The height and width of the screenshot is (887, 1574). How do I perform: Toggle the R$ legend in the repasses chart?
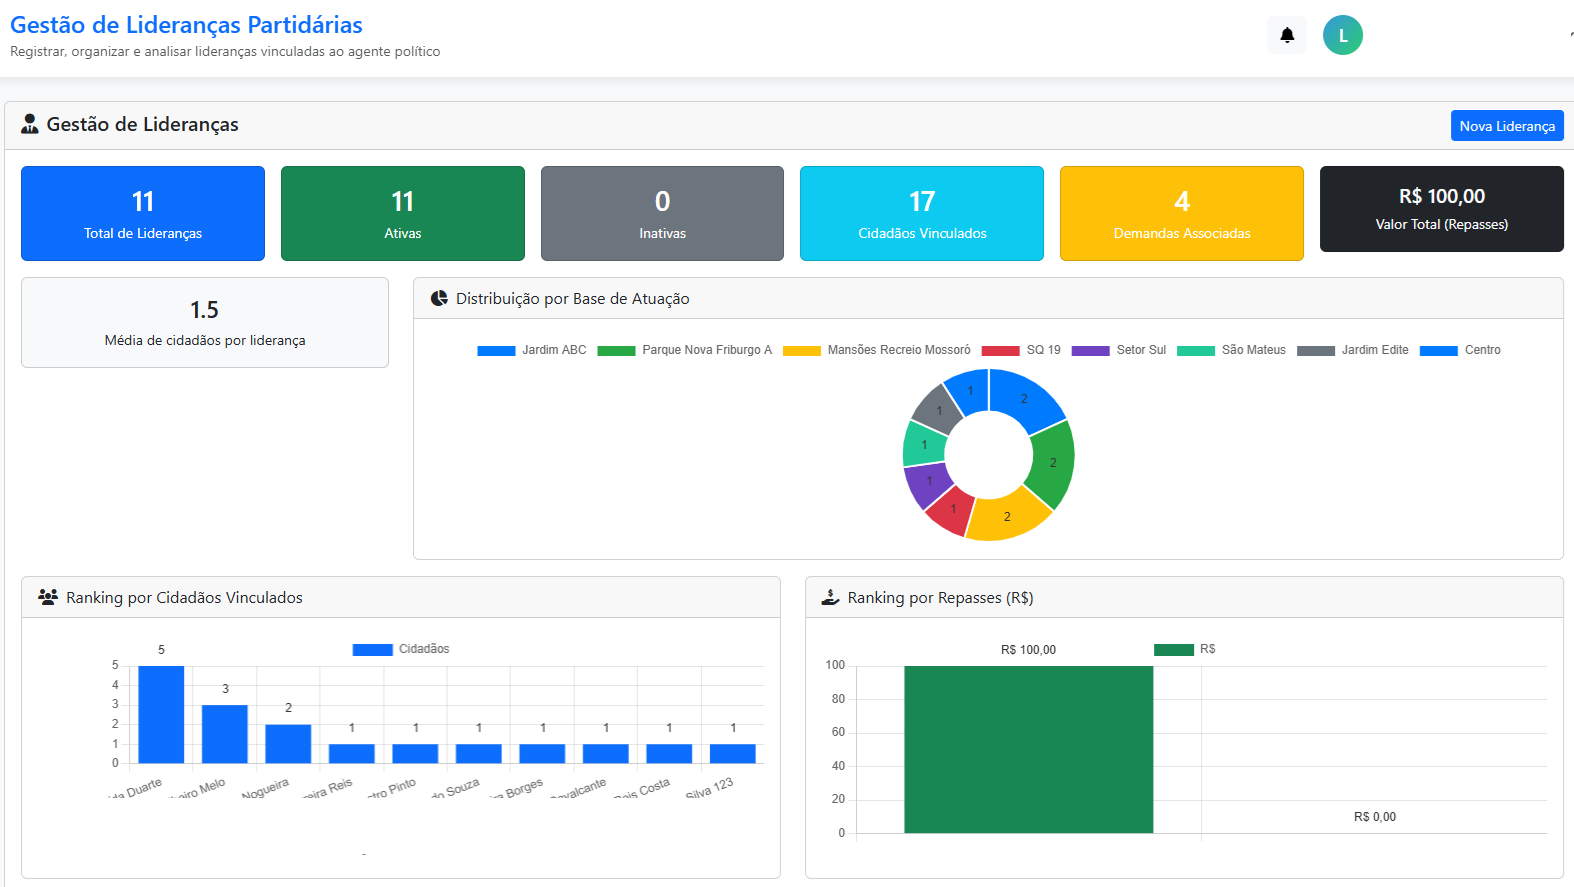tap(1185, 649)
